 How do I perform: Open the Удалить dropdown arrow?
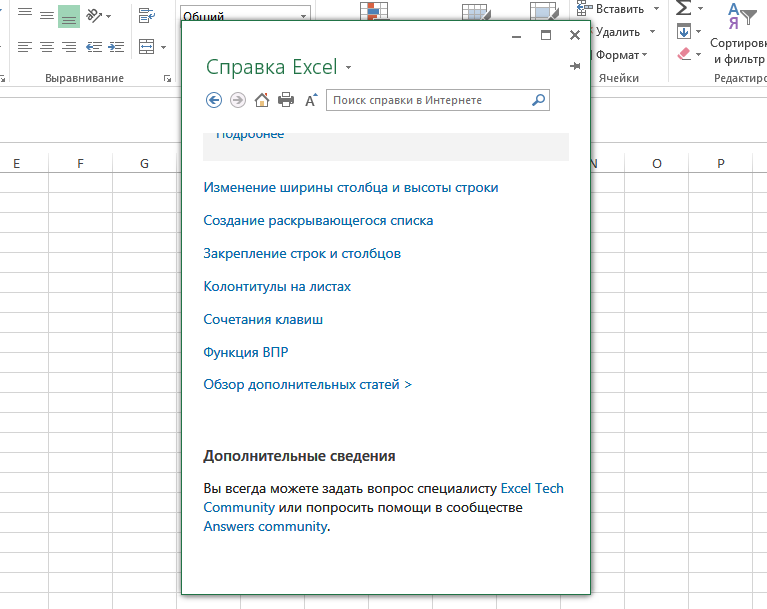tap(652, 32)
